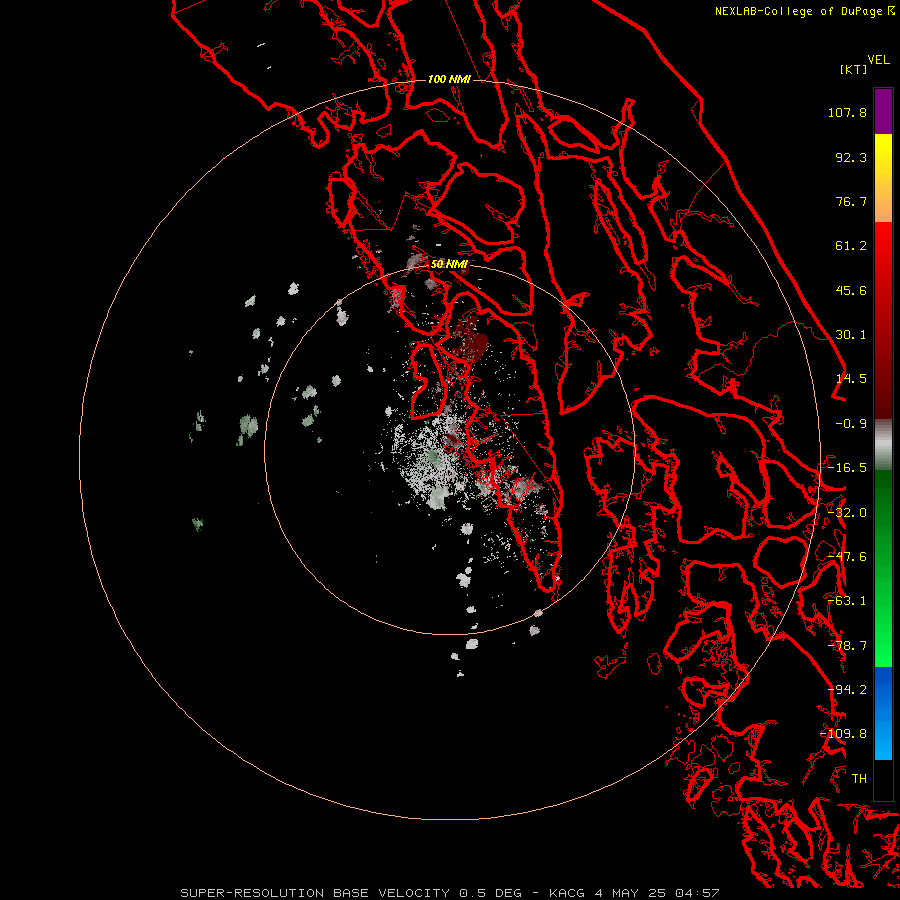Click the 92.3 velocity scale value
This screenshot has height=900, width=900.
coord(851,157)
